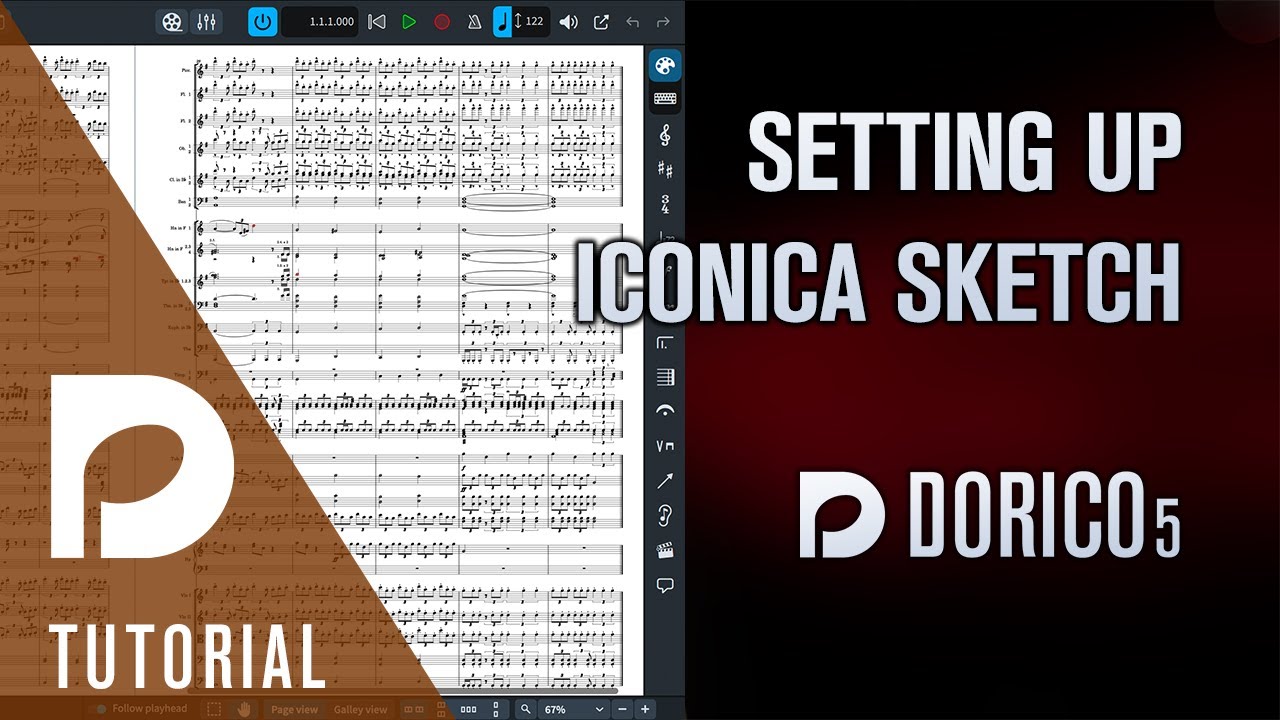Viewport: 1280px width, 720px height.
Task: Click the magnifier custom zoom button
Action: [x=525, y=709]
